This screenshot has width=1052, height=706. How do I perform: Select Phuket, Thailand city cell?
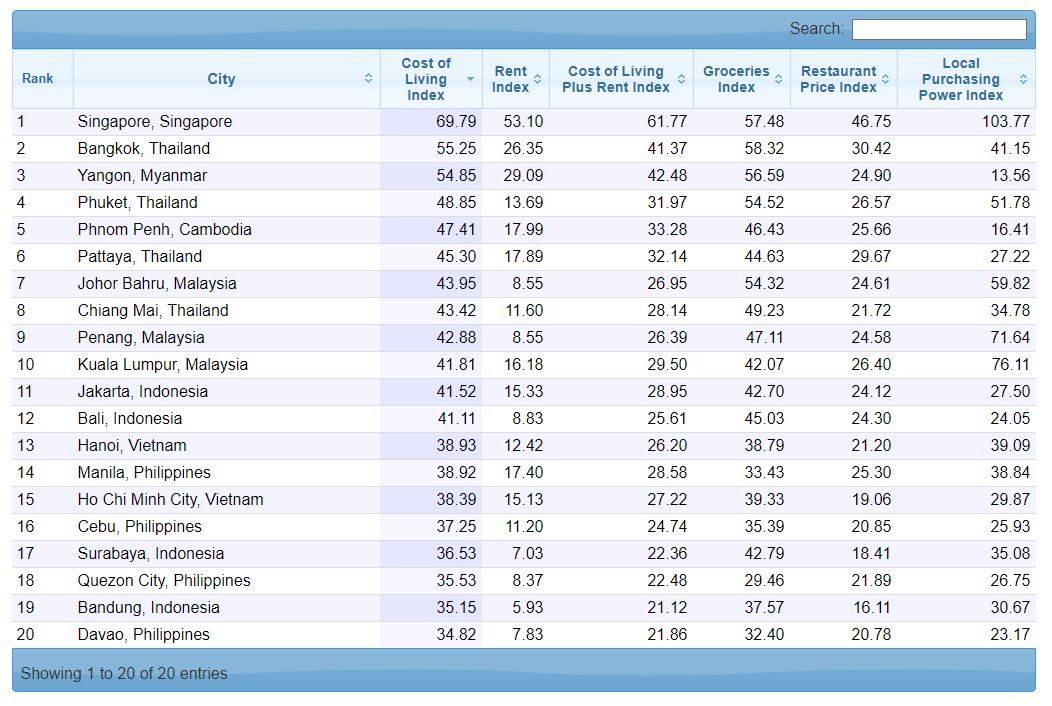[227, 203]
